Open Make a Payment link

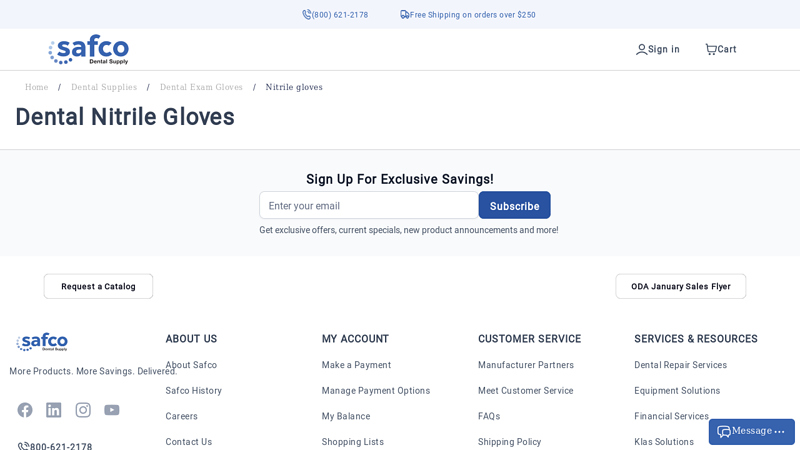point(356,365)
